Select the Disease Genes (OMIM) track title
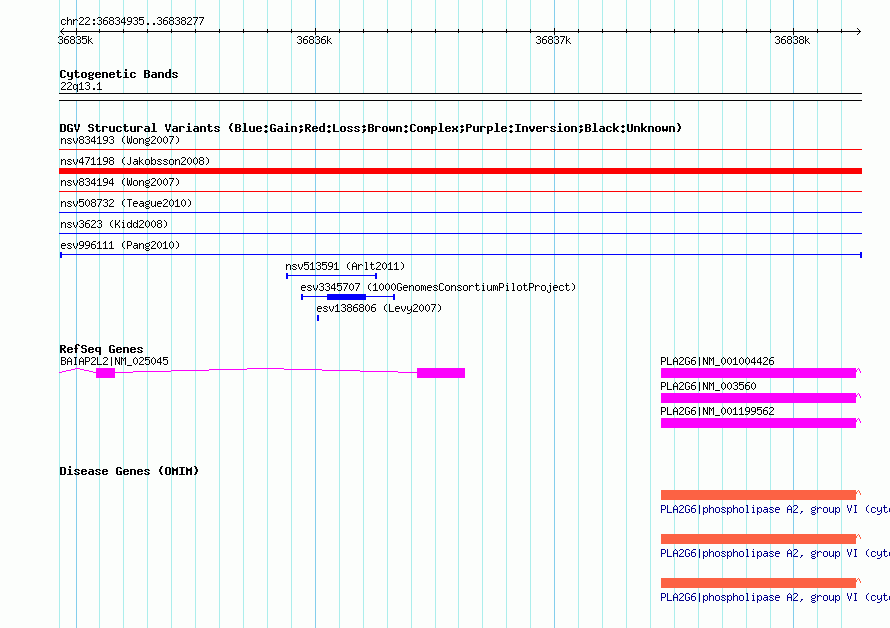 129,471
